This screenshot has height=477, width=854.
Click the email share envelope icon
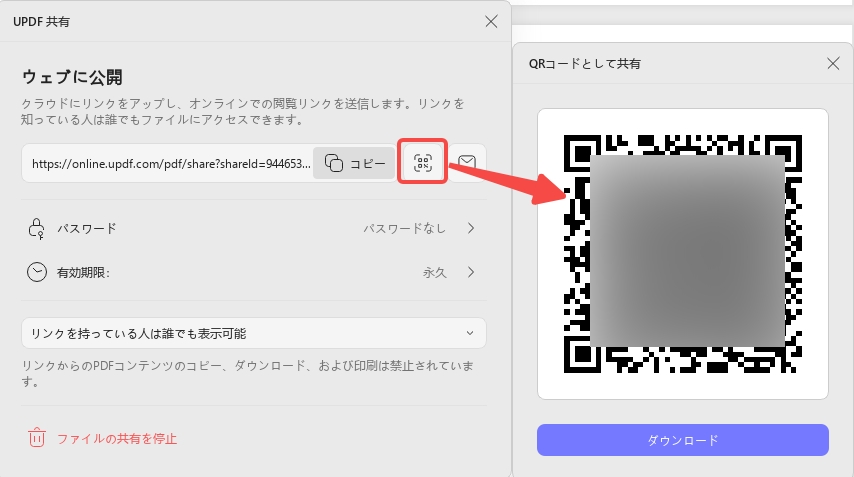[467, 162]
